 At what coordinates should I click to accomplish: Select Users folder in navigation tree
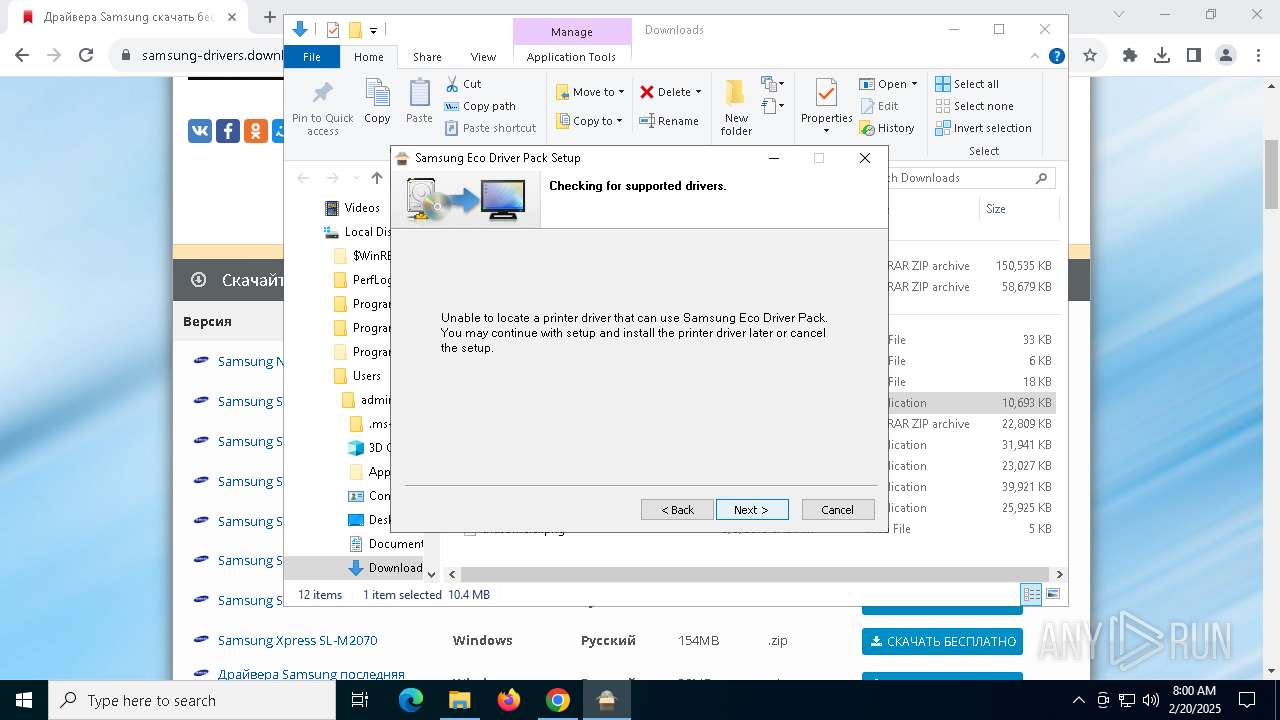pyautogui.click(x=366, y=376)
